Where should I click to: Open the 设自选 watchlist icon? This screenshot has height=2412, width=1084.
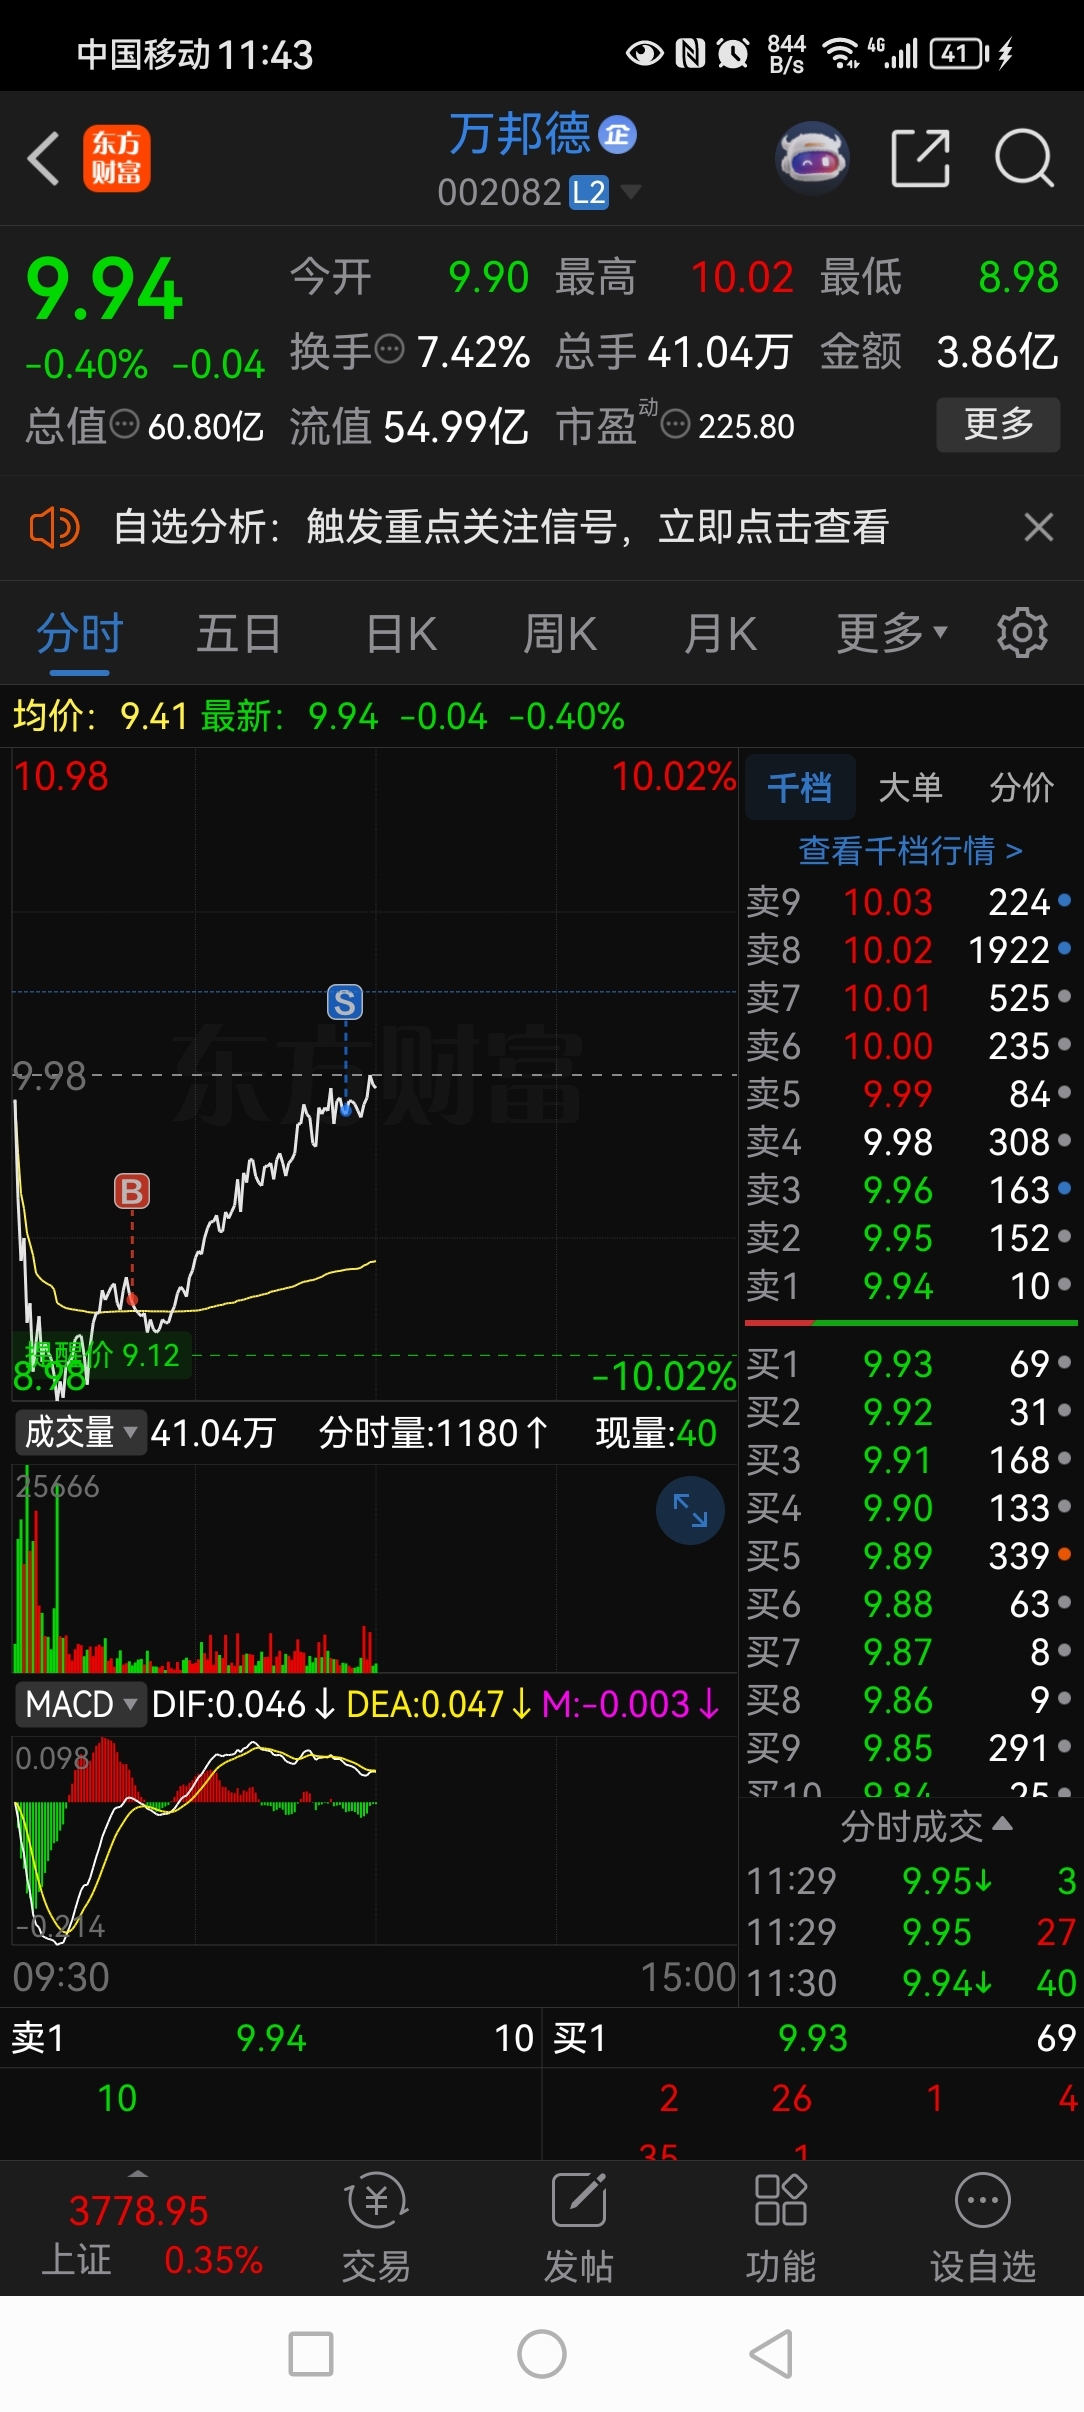983,2229
